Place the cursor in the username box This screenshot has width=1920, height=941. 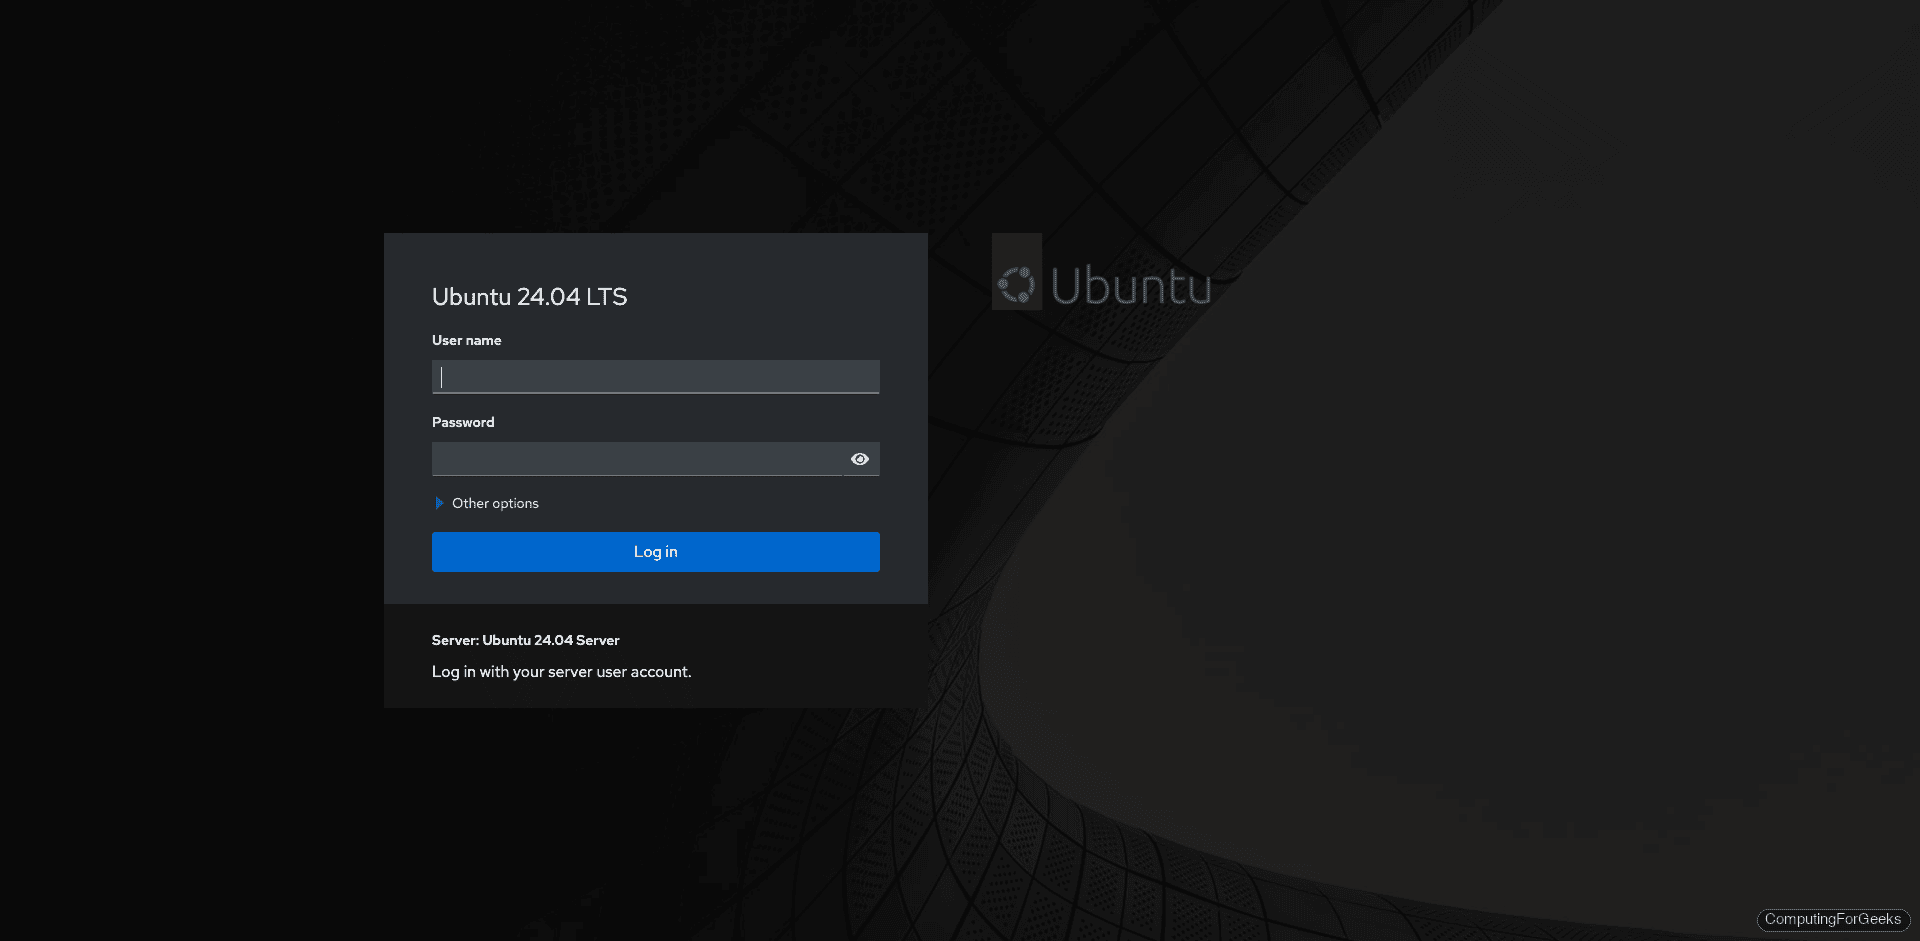click(x=655, y=377)
